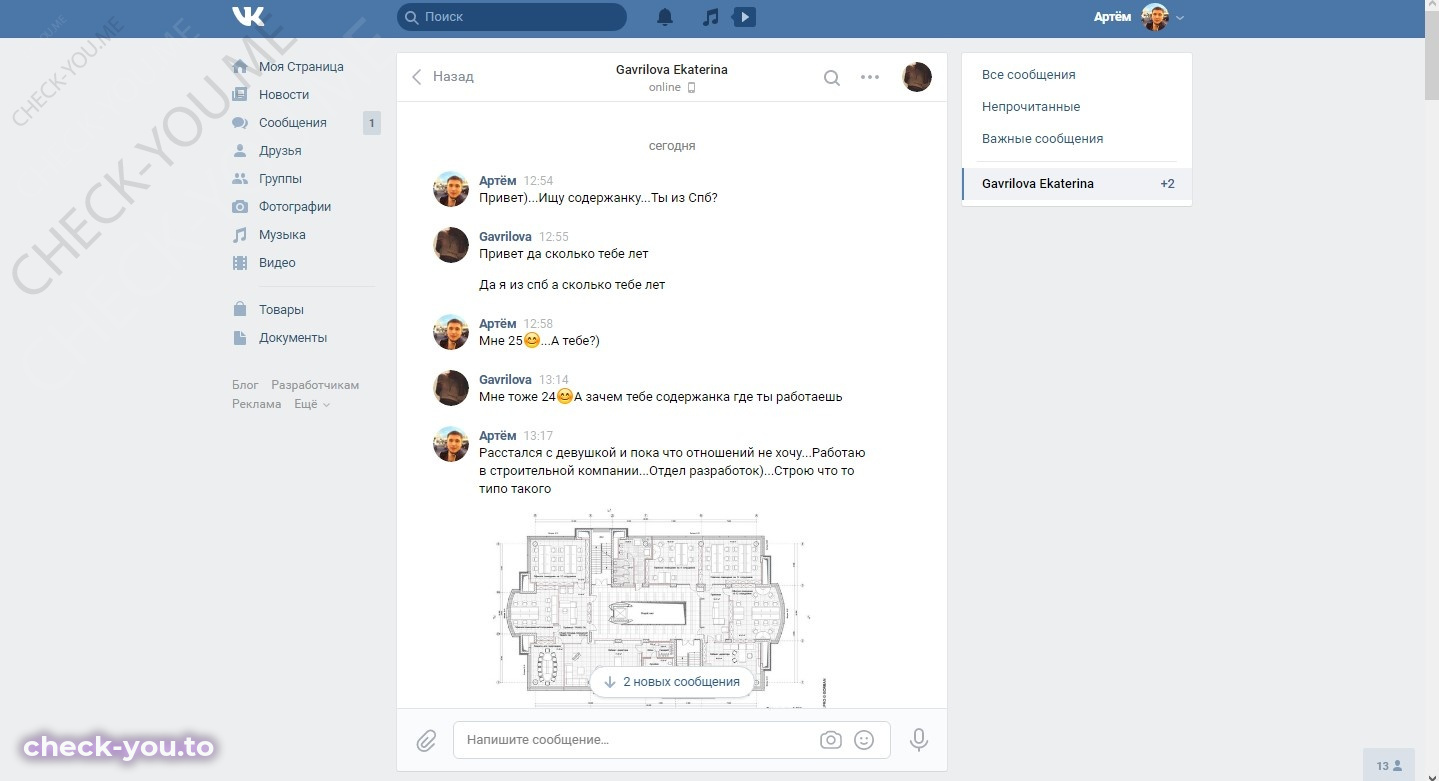Click the +2 unread counter for Gavrilova Ekaterina

pyautogui.click(x=1167, y=184)
